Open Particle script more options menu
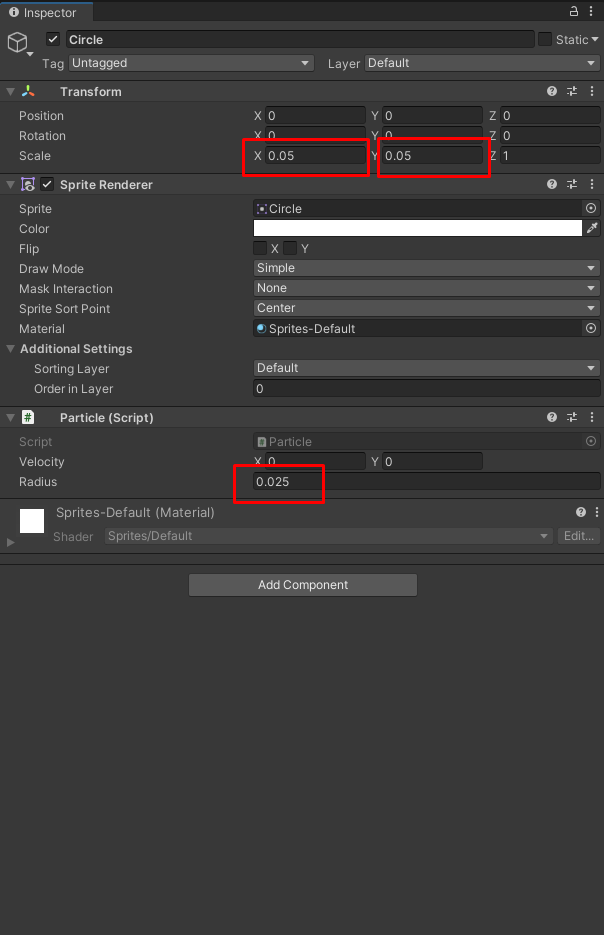The height and width of the screenshot is (935, 604). pyautogui.click(x=592, y=418)
